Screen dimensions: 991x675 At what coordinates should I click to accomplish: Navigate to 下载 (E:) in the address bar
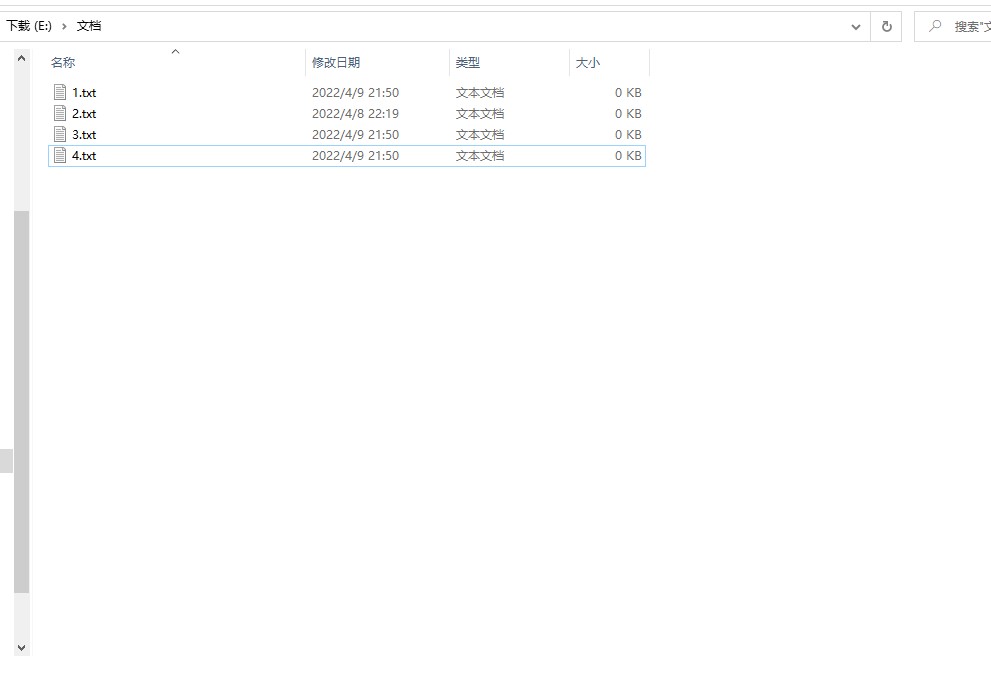29,26
